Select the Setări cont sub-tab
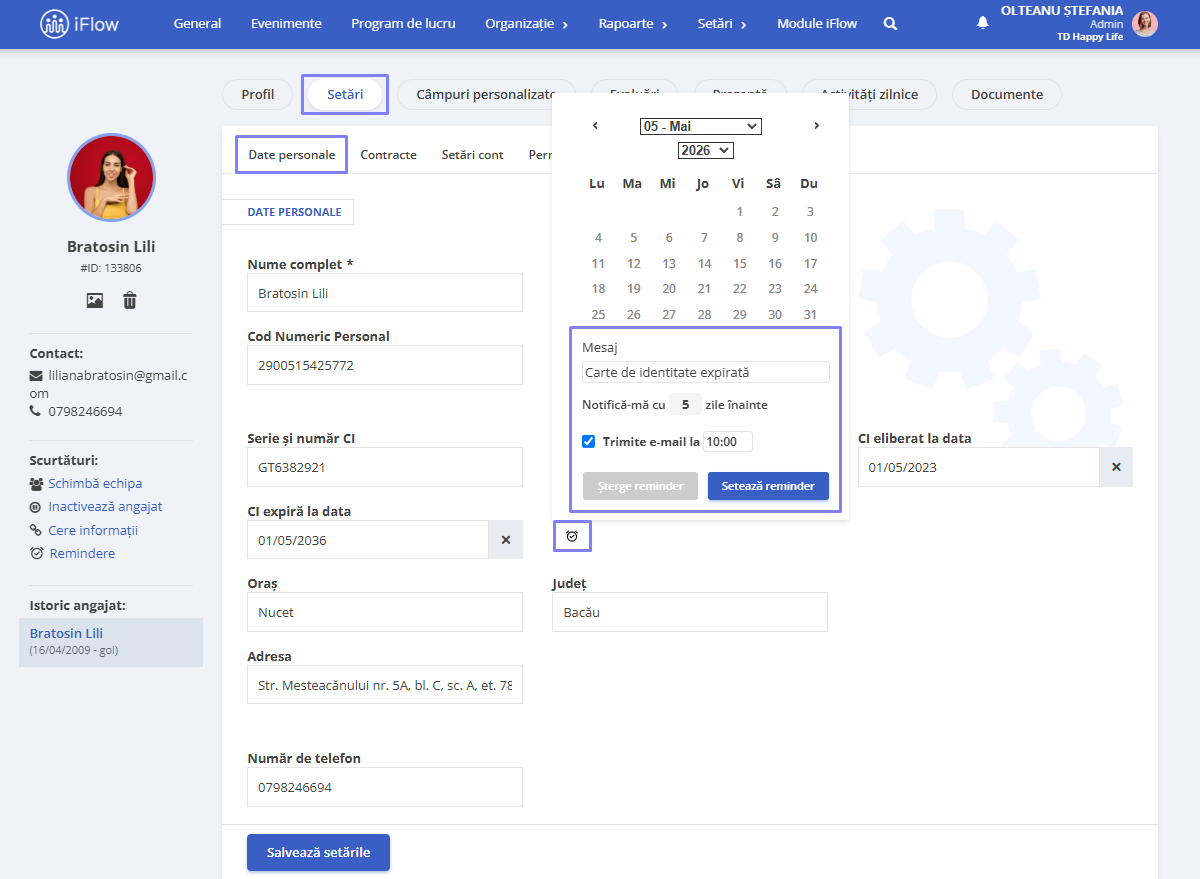Image resolution: width=1200 pixels, height=879 pixels. 473,155
